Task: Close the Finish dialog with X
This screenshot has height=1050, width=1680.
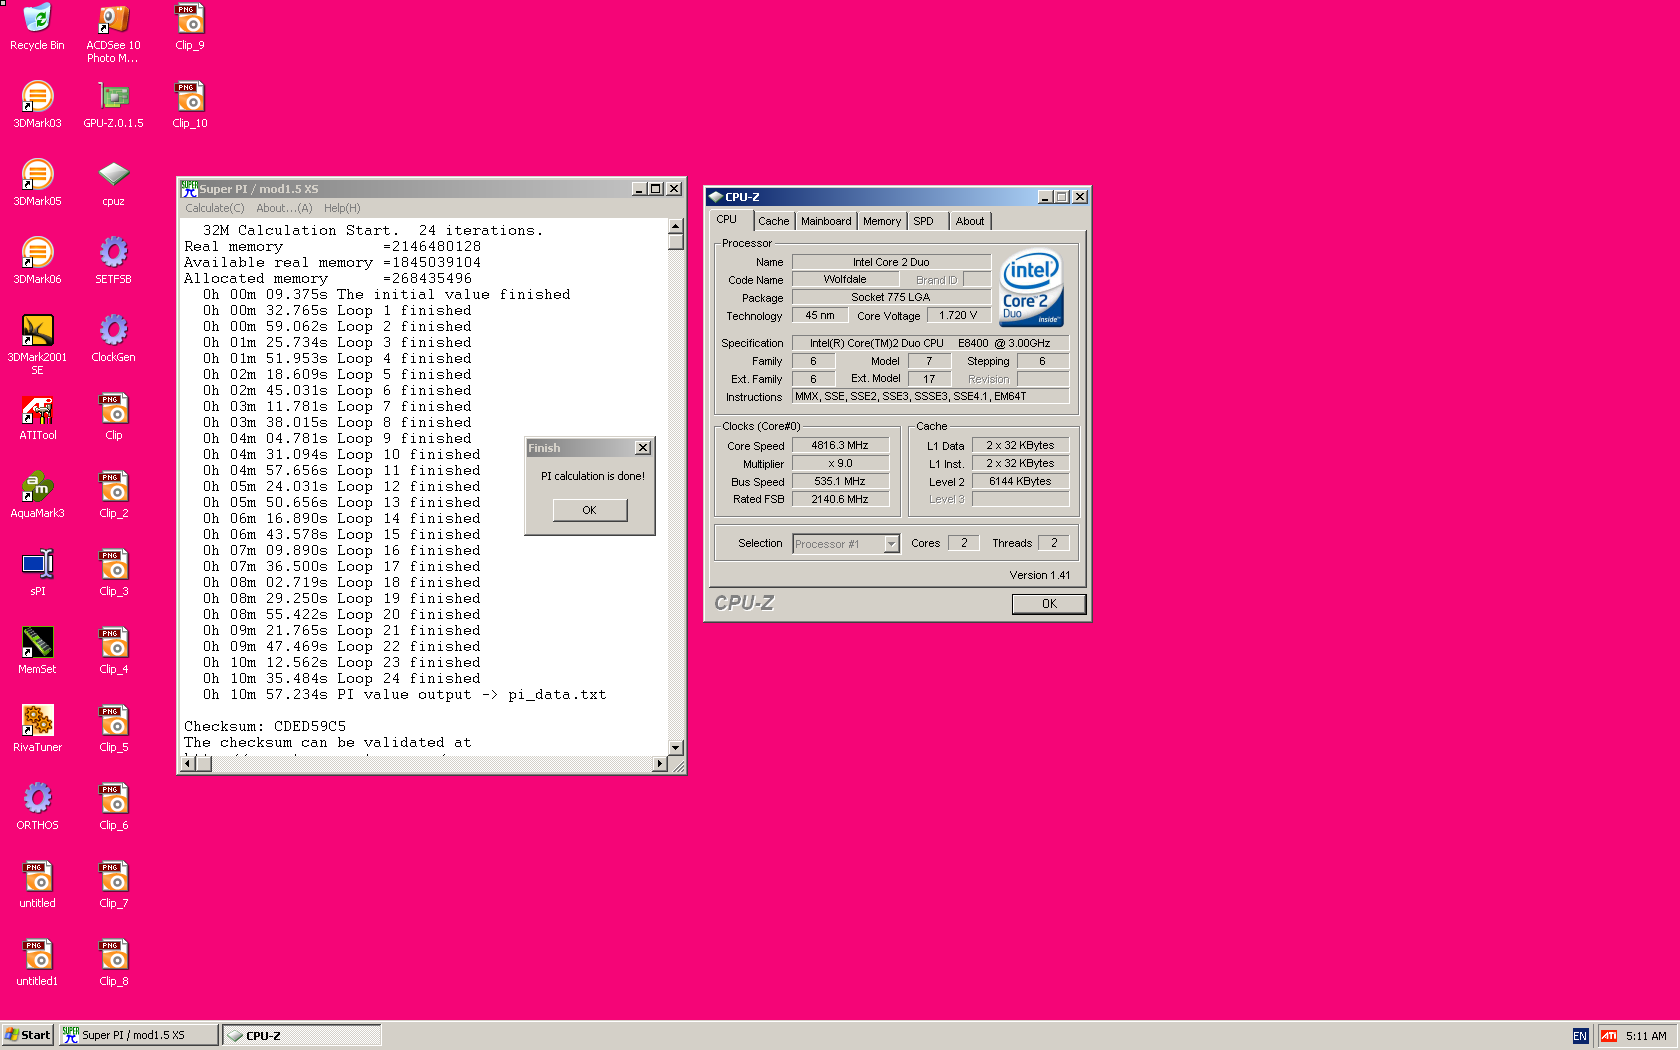Action: tap(643, 448)
